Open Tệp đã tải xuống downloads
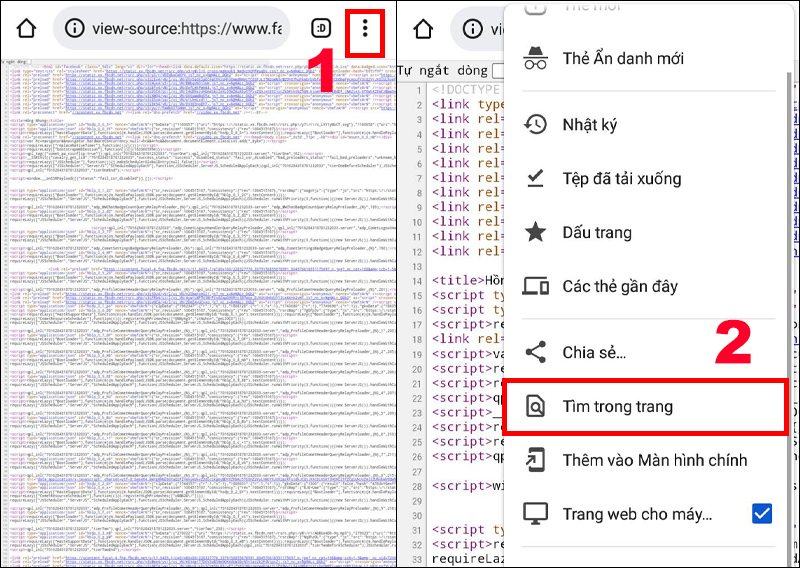Image resolution: width=800 pixels, height=568 pixels. coord(621,179)
